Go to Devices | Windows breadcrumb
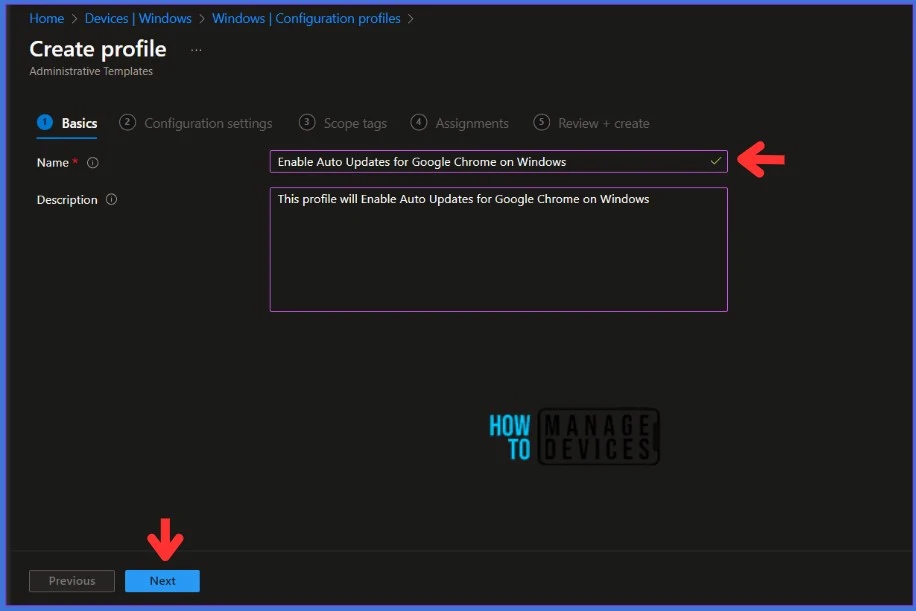 pyautogui.click(x=138, y=19)
